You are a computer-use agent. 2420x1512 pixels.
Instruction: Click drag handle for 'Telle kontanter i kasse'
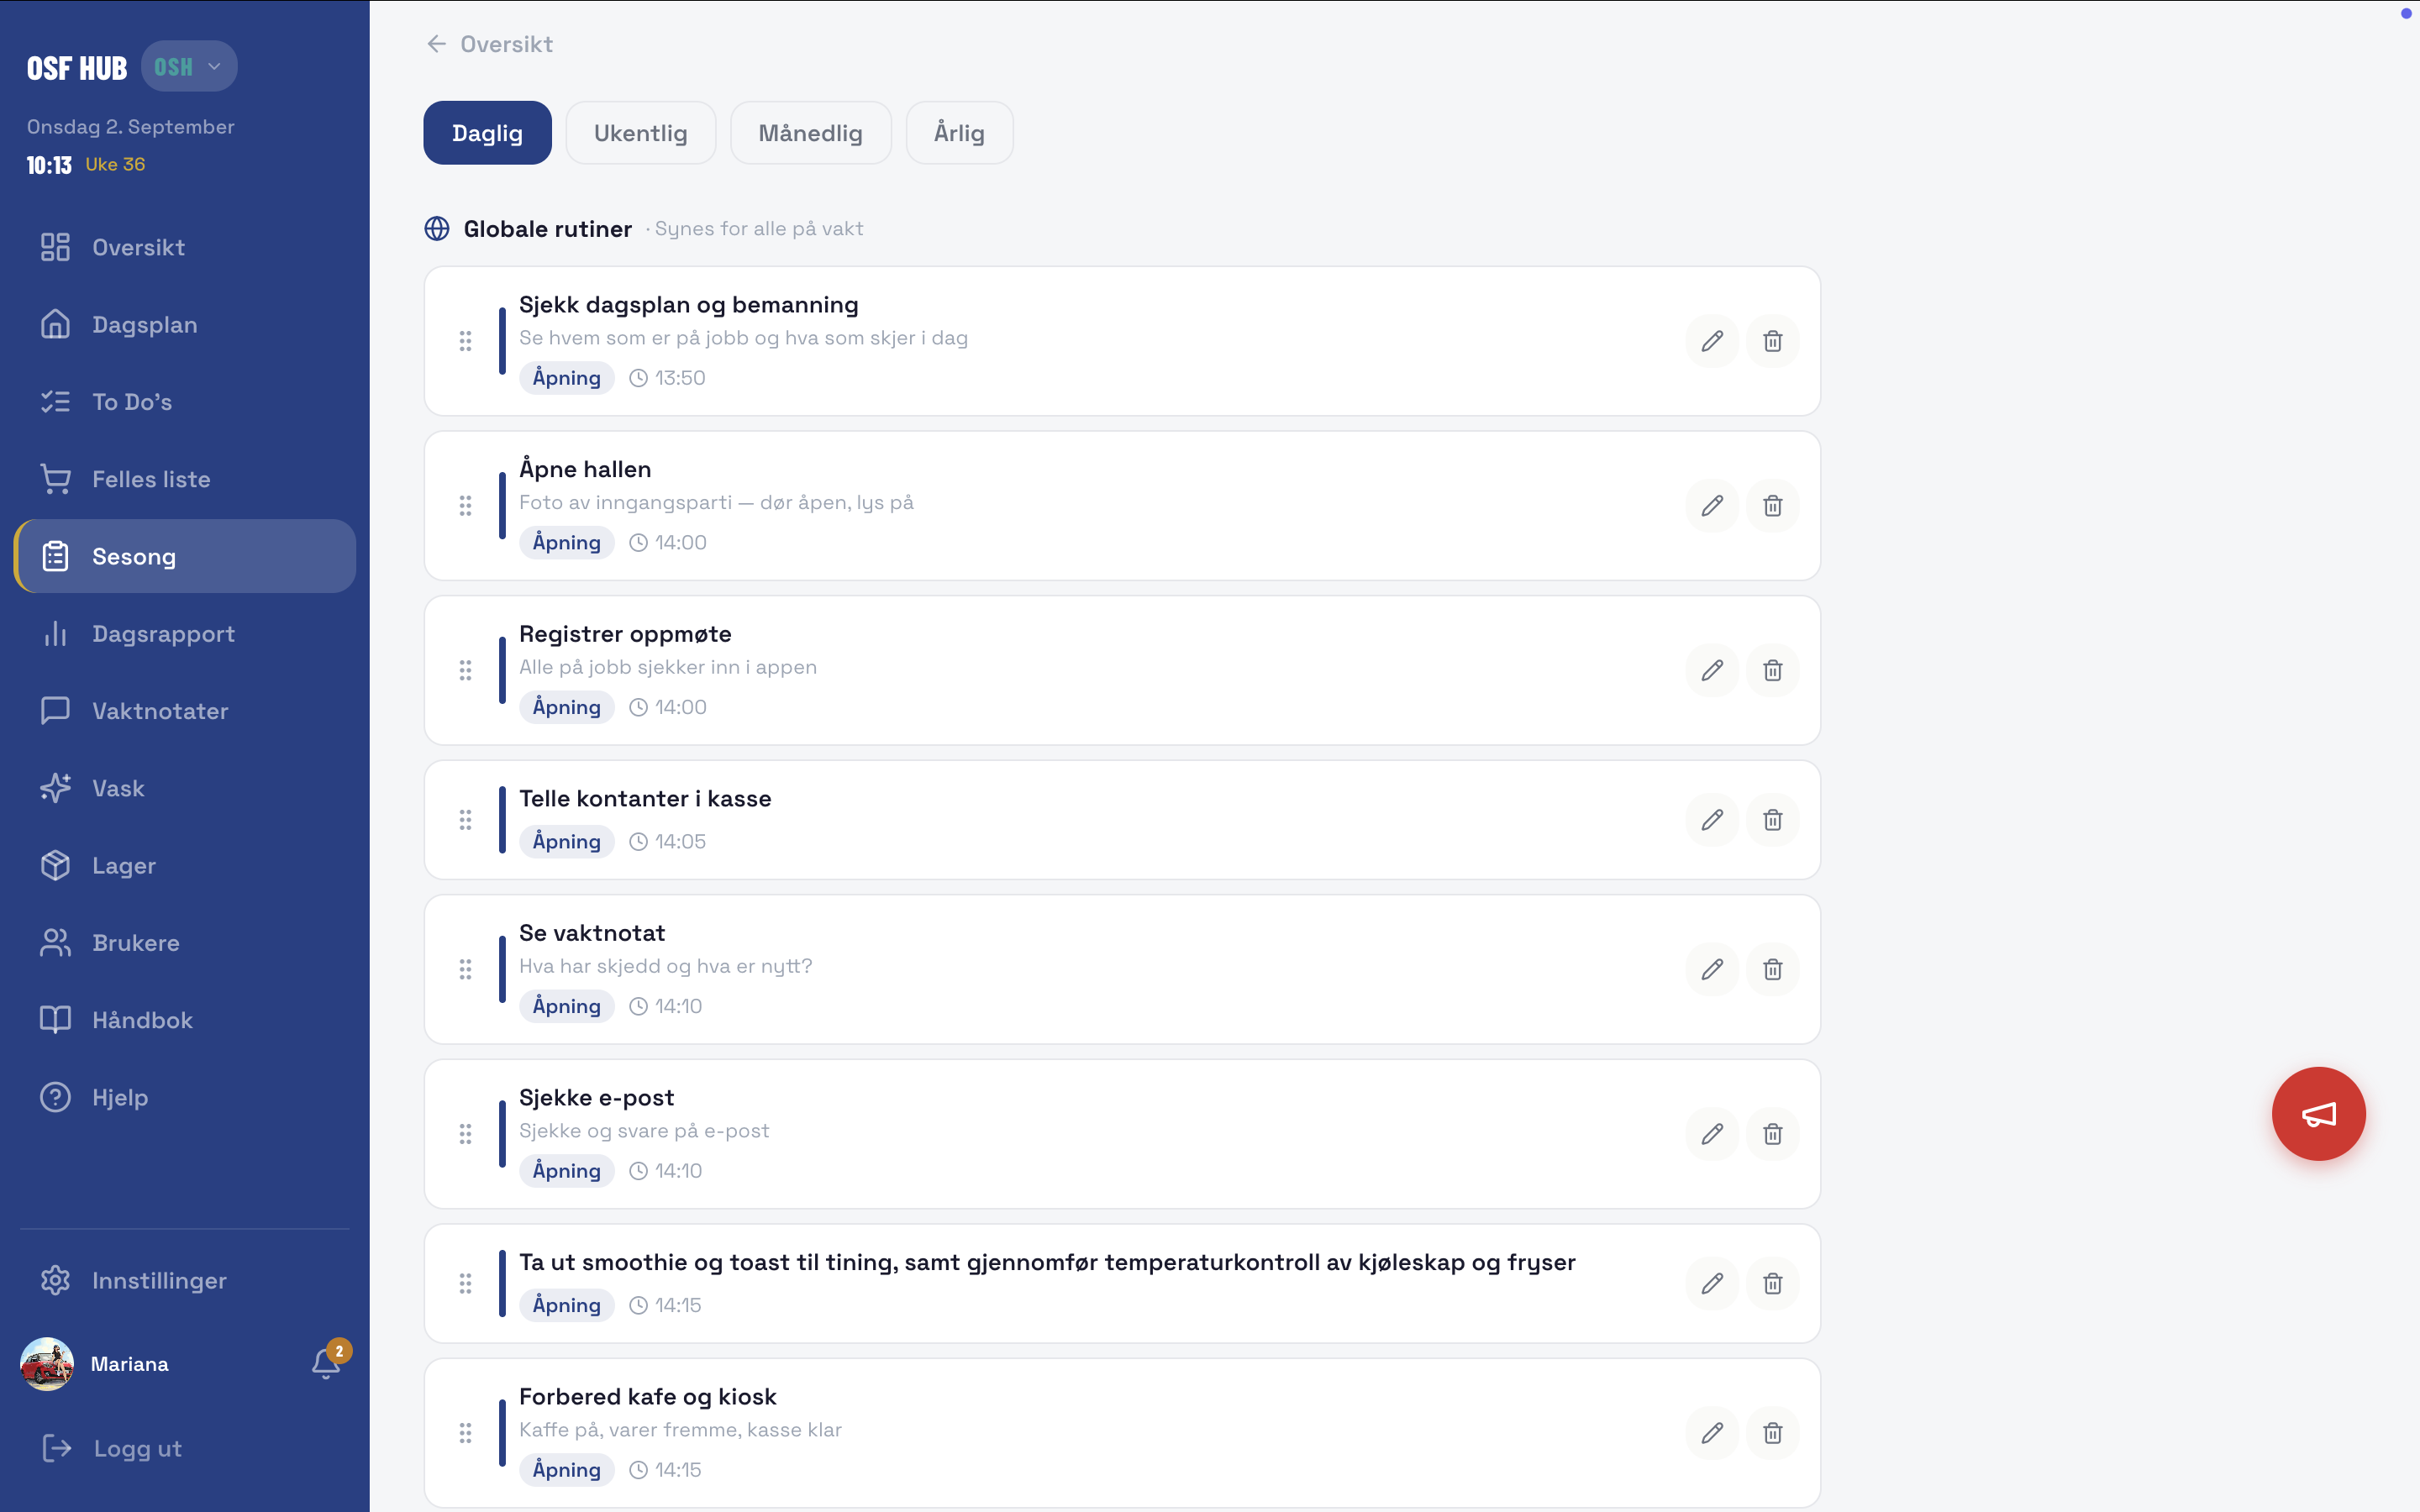(465, 820)
